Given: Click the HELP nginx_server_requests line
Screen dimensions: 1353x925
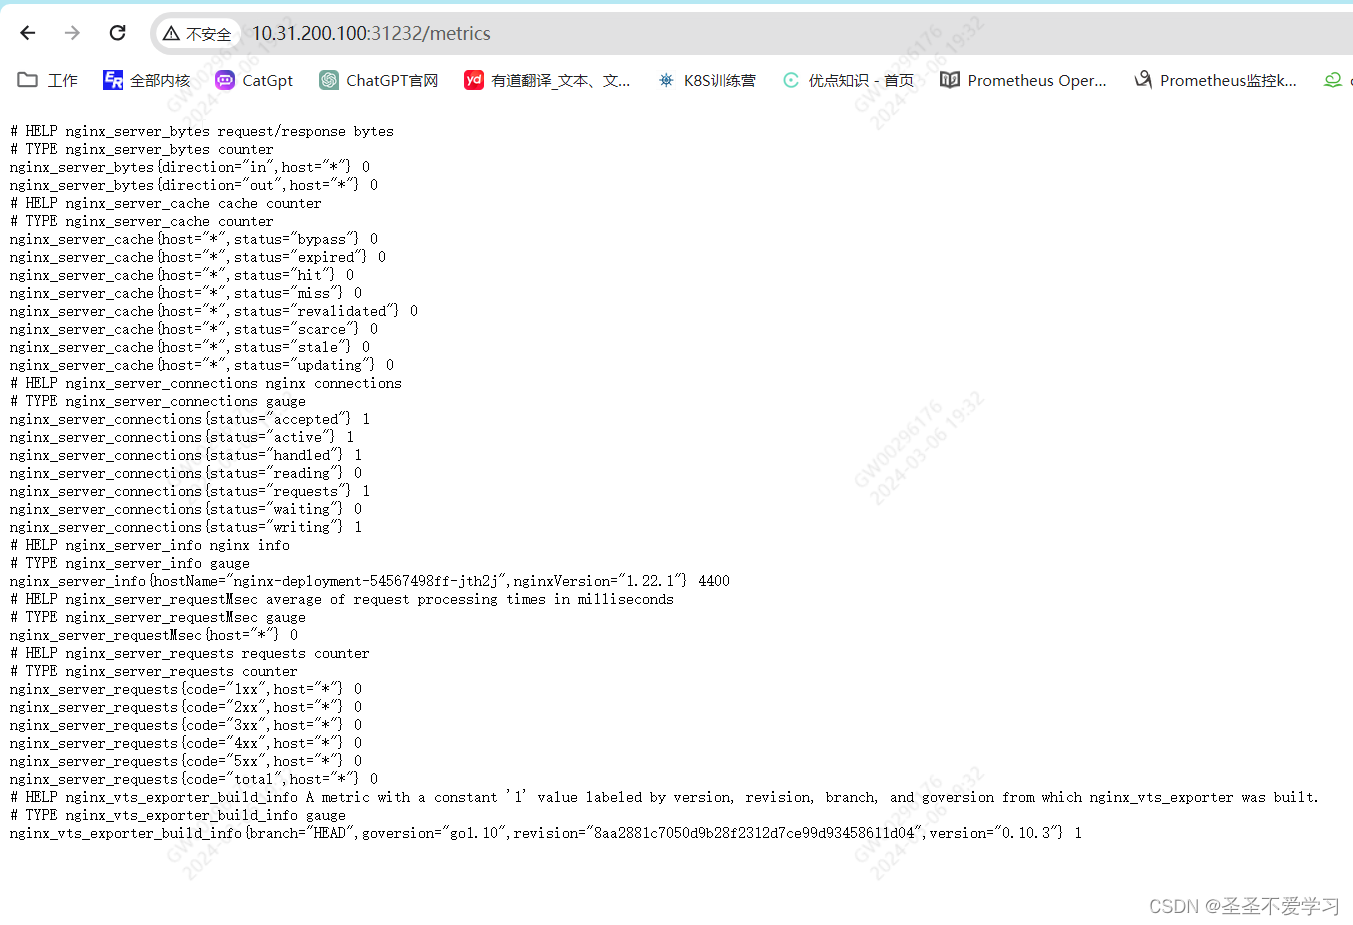Looking at the screenshot, I should [190, 653].
